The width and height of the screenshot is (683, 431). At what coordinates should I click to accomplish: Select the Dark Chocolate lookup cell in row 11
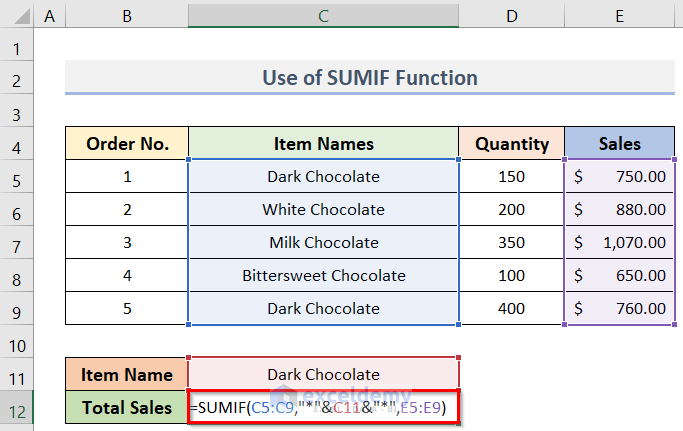pyautogui.click(x=323, y=374)
